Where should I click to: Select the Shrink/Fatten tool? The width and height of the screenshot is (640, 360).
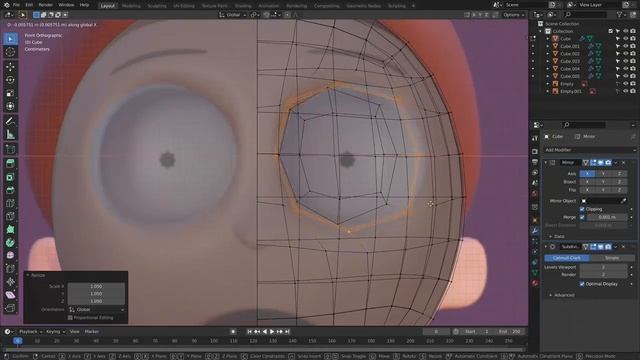point(10,282)
